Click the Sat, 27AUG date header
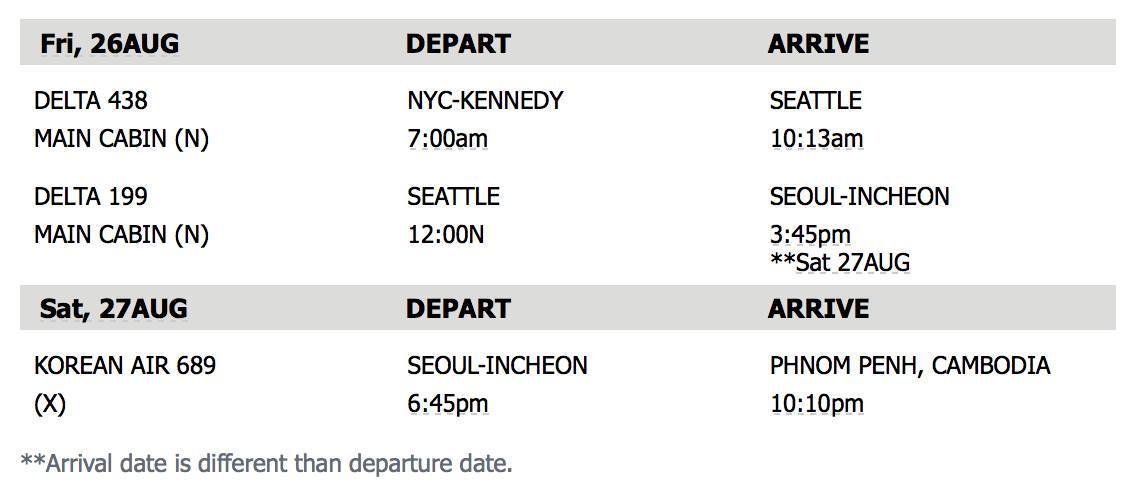This screenshot has height=488, width=1130. pyautogui.click(x=113, y=309)
